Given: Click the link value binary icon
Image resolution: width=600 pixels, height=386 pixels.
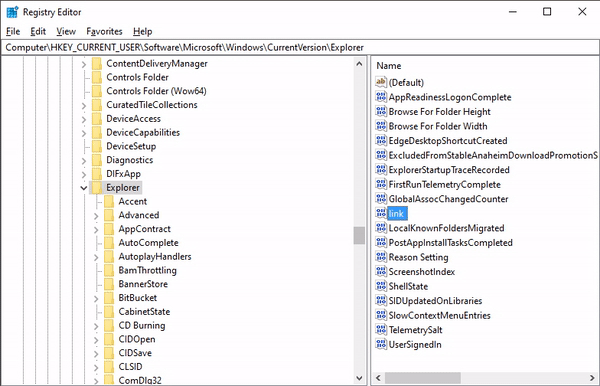Looking at the screenshot, I should click(x=381, y=213).
